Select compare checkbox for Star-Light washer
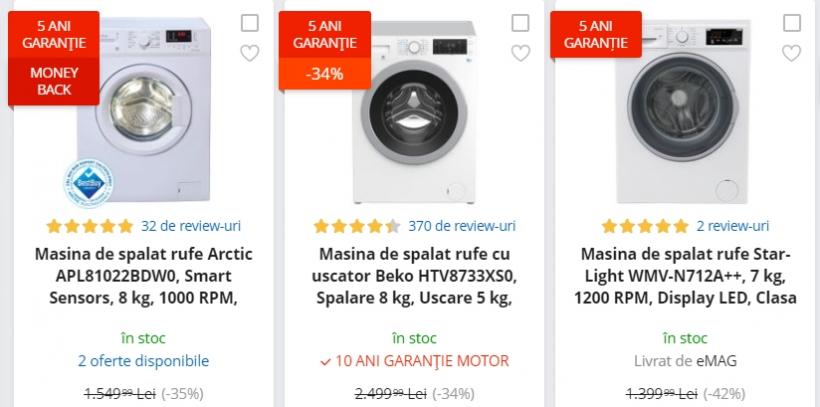This screenshot has width=820, height=407. tap(791, 23)
